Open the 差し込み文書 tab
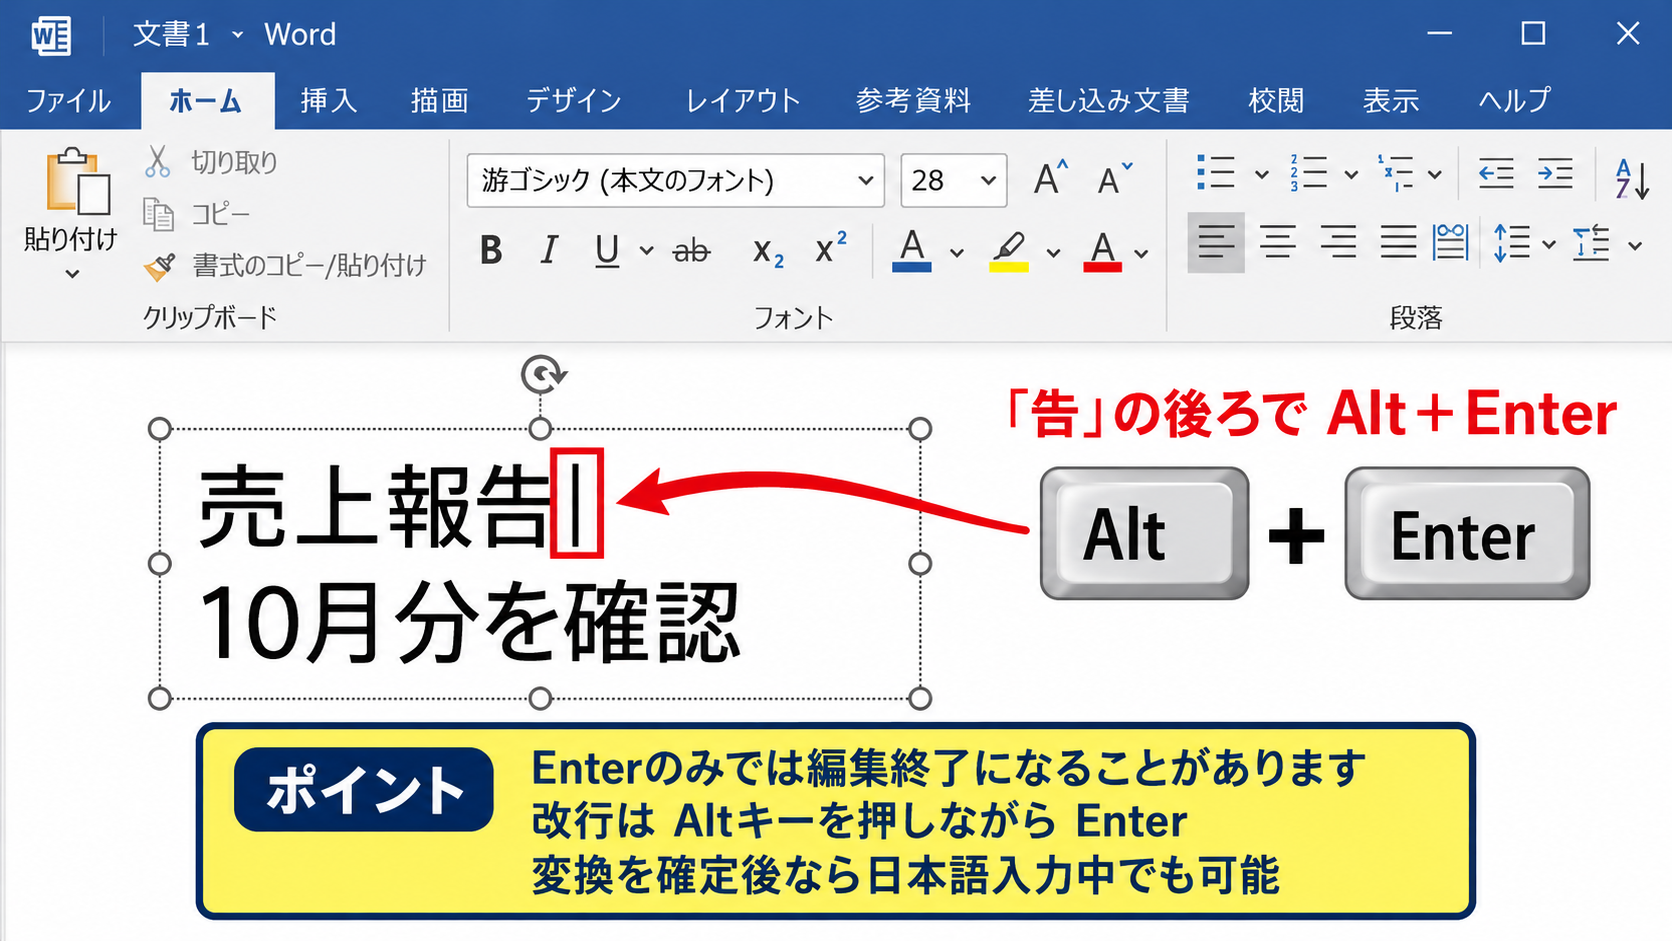 coord(1109,101)
